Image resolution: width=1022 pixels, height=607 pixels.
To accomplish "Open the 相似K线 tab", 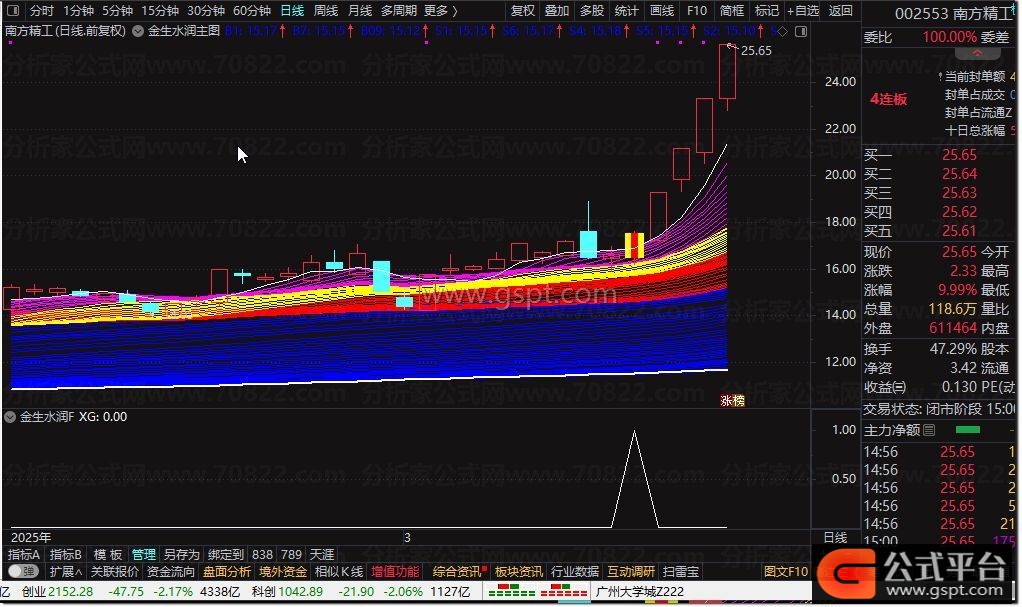I will (x=339, y=572).
